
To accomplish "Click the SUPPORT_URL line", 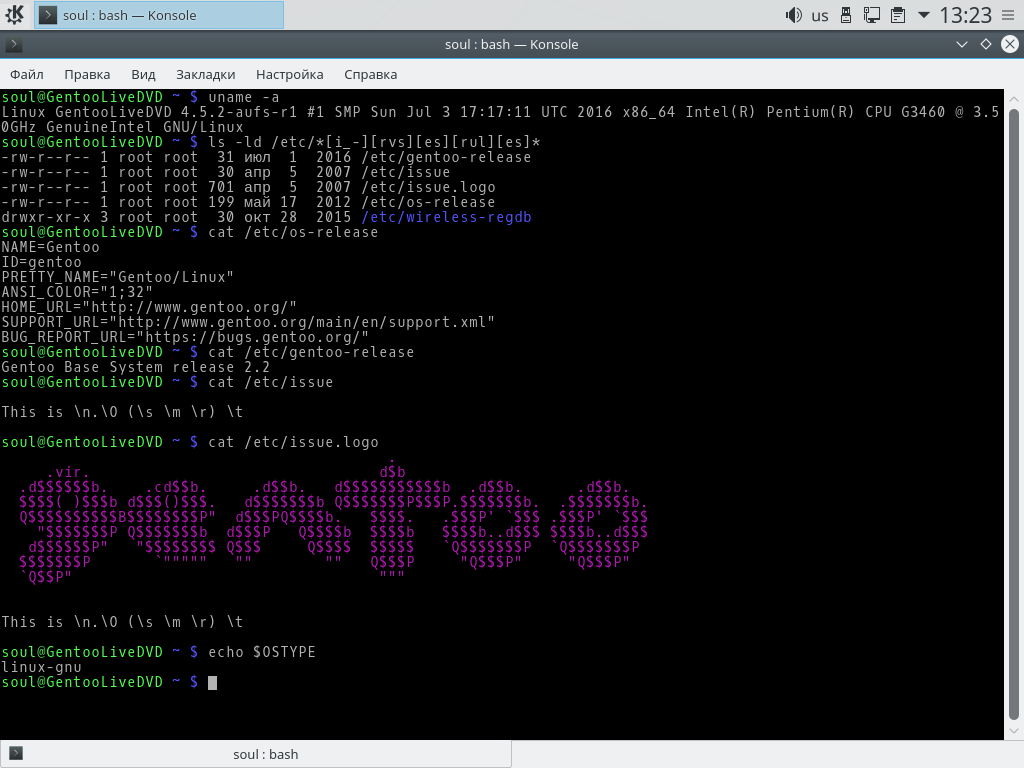I will click(x=248, y=323).
